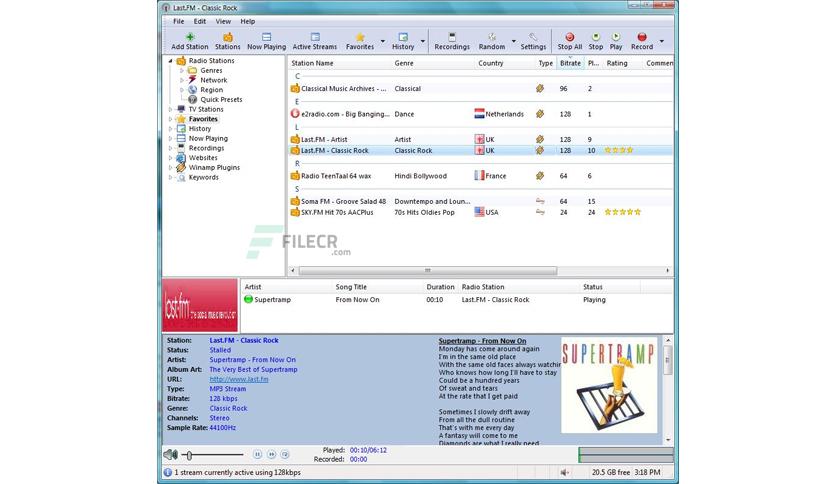Open History from the toolbar
Image resolution: width=836 pixels, height=484 pixels.
coord(403,41)
